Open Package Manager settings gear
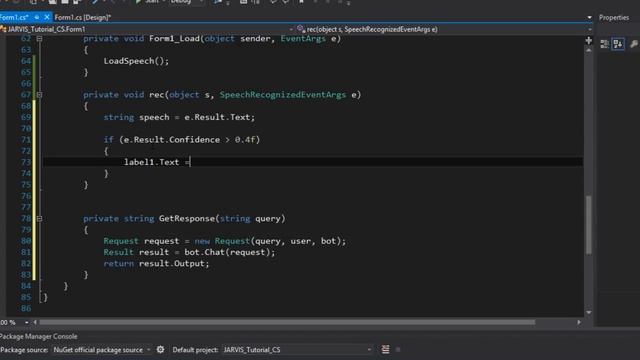The width and height of the screenshot is (640, 360). pyautogui.click(x=160, y=349)
